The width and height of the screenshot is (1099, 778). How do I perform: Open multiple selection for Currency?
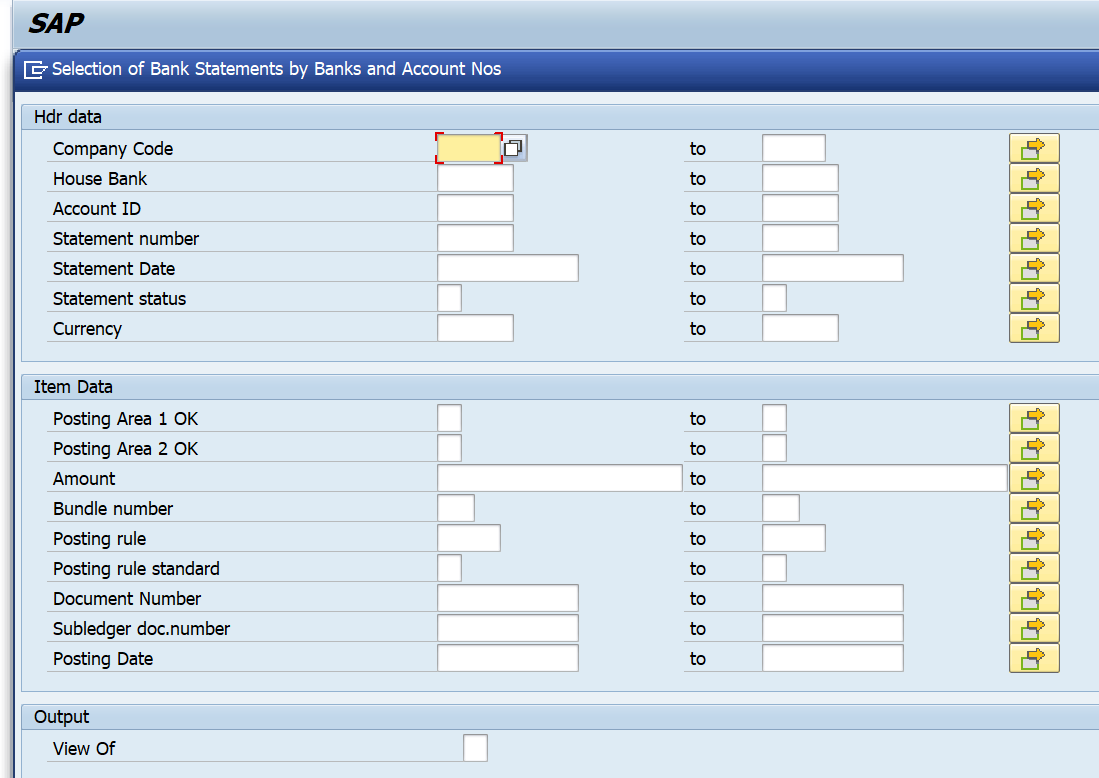coord(1034,327)
